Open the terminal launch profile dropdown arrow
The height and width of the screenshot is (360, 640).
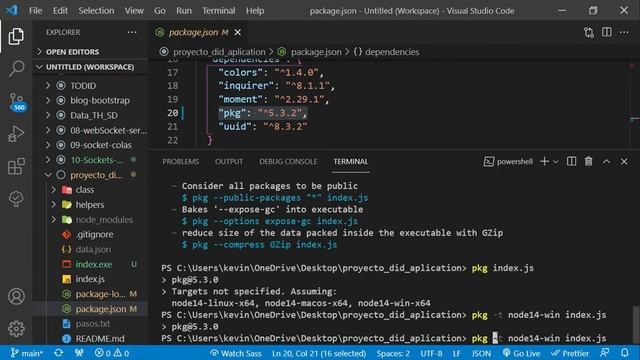[x=556, y=162]
